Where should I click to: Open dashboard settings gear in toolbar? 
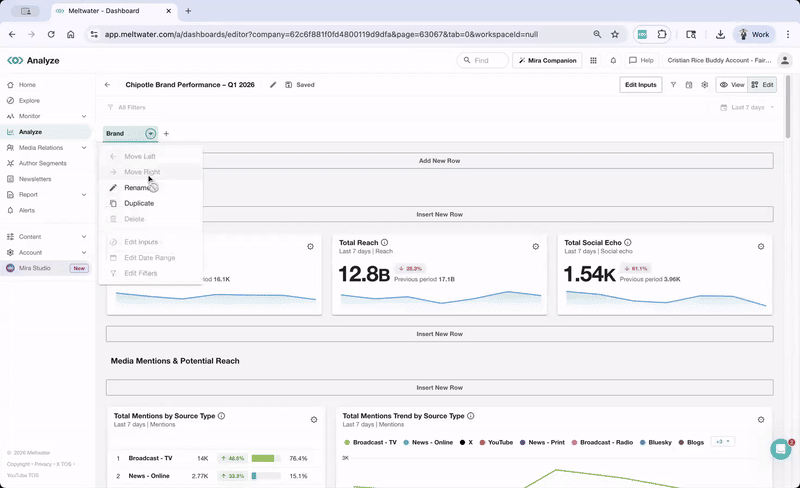[705, 85]
